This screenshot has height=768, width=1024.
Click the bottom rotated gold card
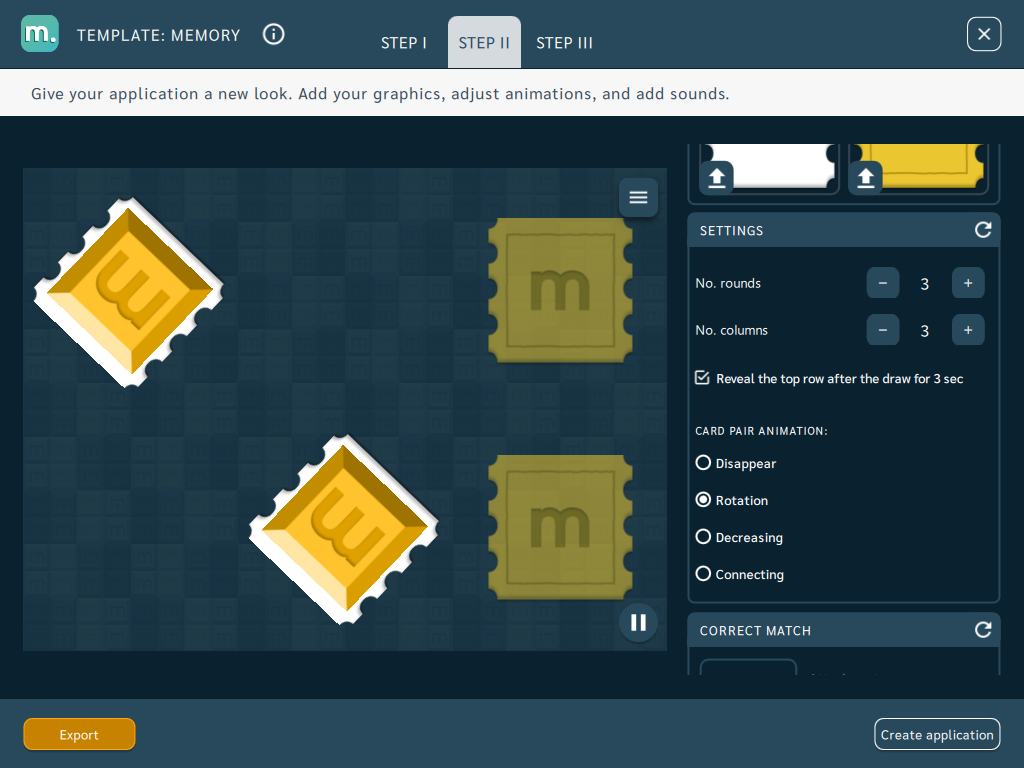tap(344, 529)
